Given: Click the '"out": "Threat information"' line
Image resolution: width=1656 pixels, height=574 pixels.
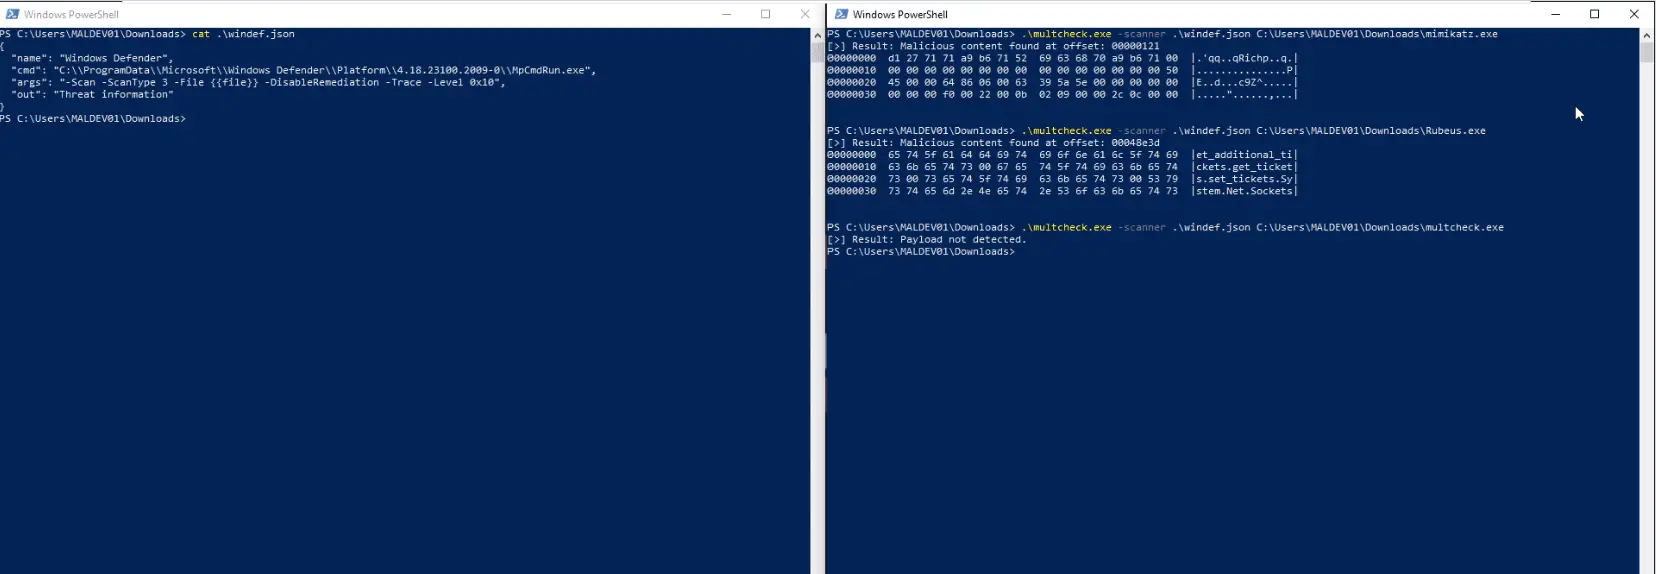Looking at the screenshot, I should pos(92,94).
